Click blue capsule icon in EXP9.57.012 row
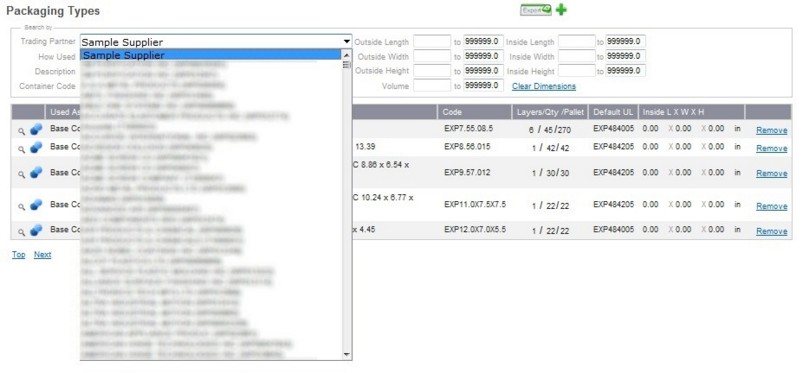Image resolution: width=803 pixels, height=373 pixels. point(36,173)
